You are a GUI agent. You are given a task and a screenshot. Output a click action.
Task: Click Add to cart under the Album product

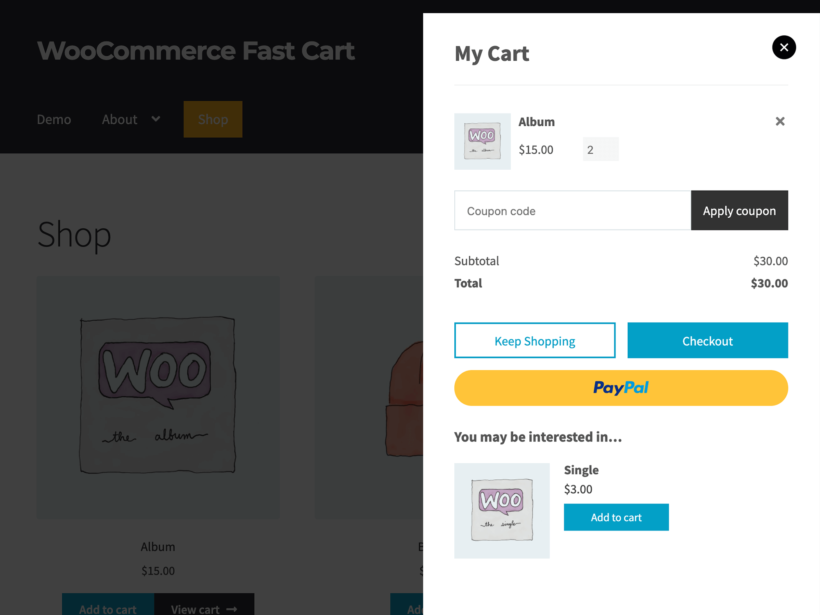click(107, 606)
